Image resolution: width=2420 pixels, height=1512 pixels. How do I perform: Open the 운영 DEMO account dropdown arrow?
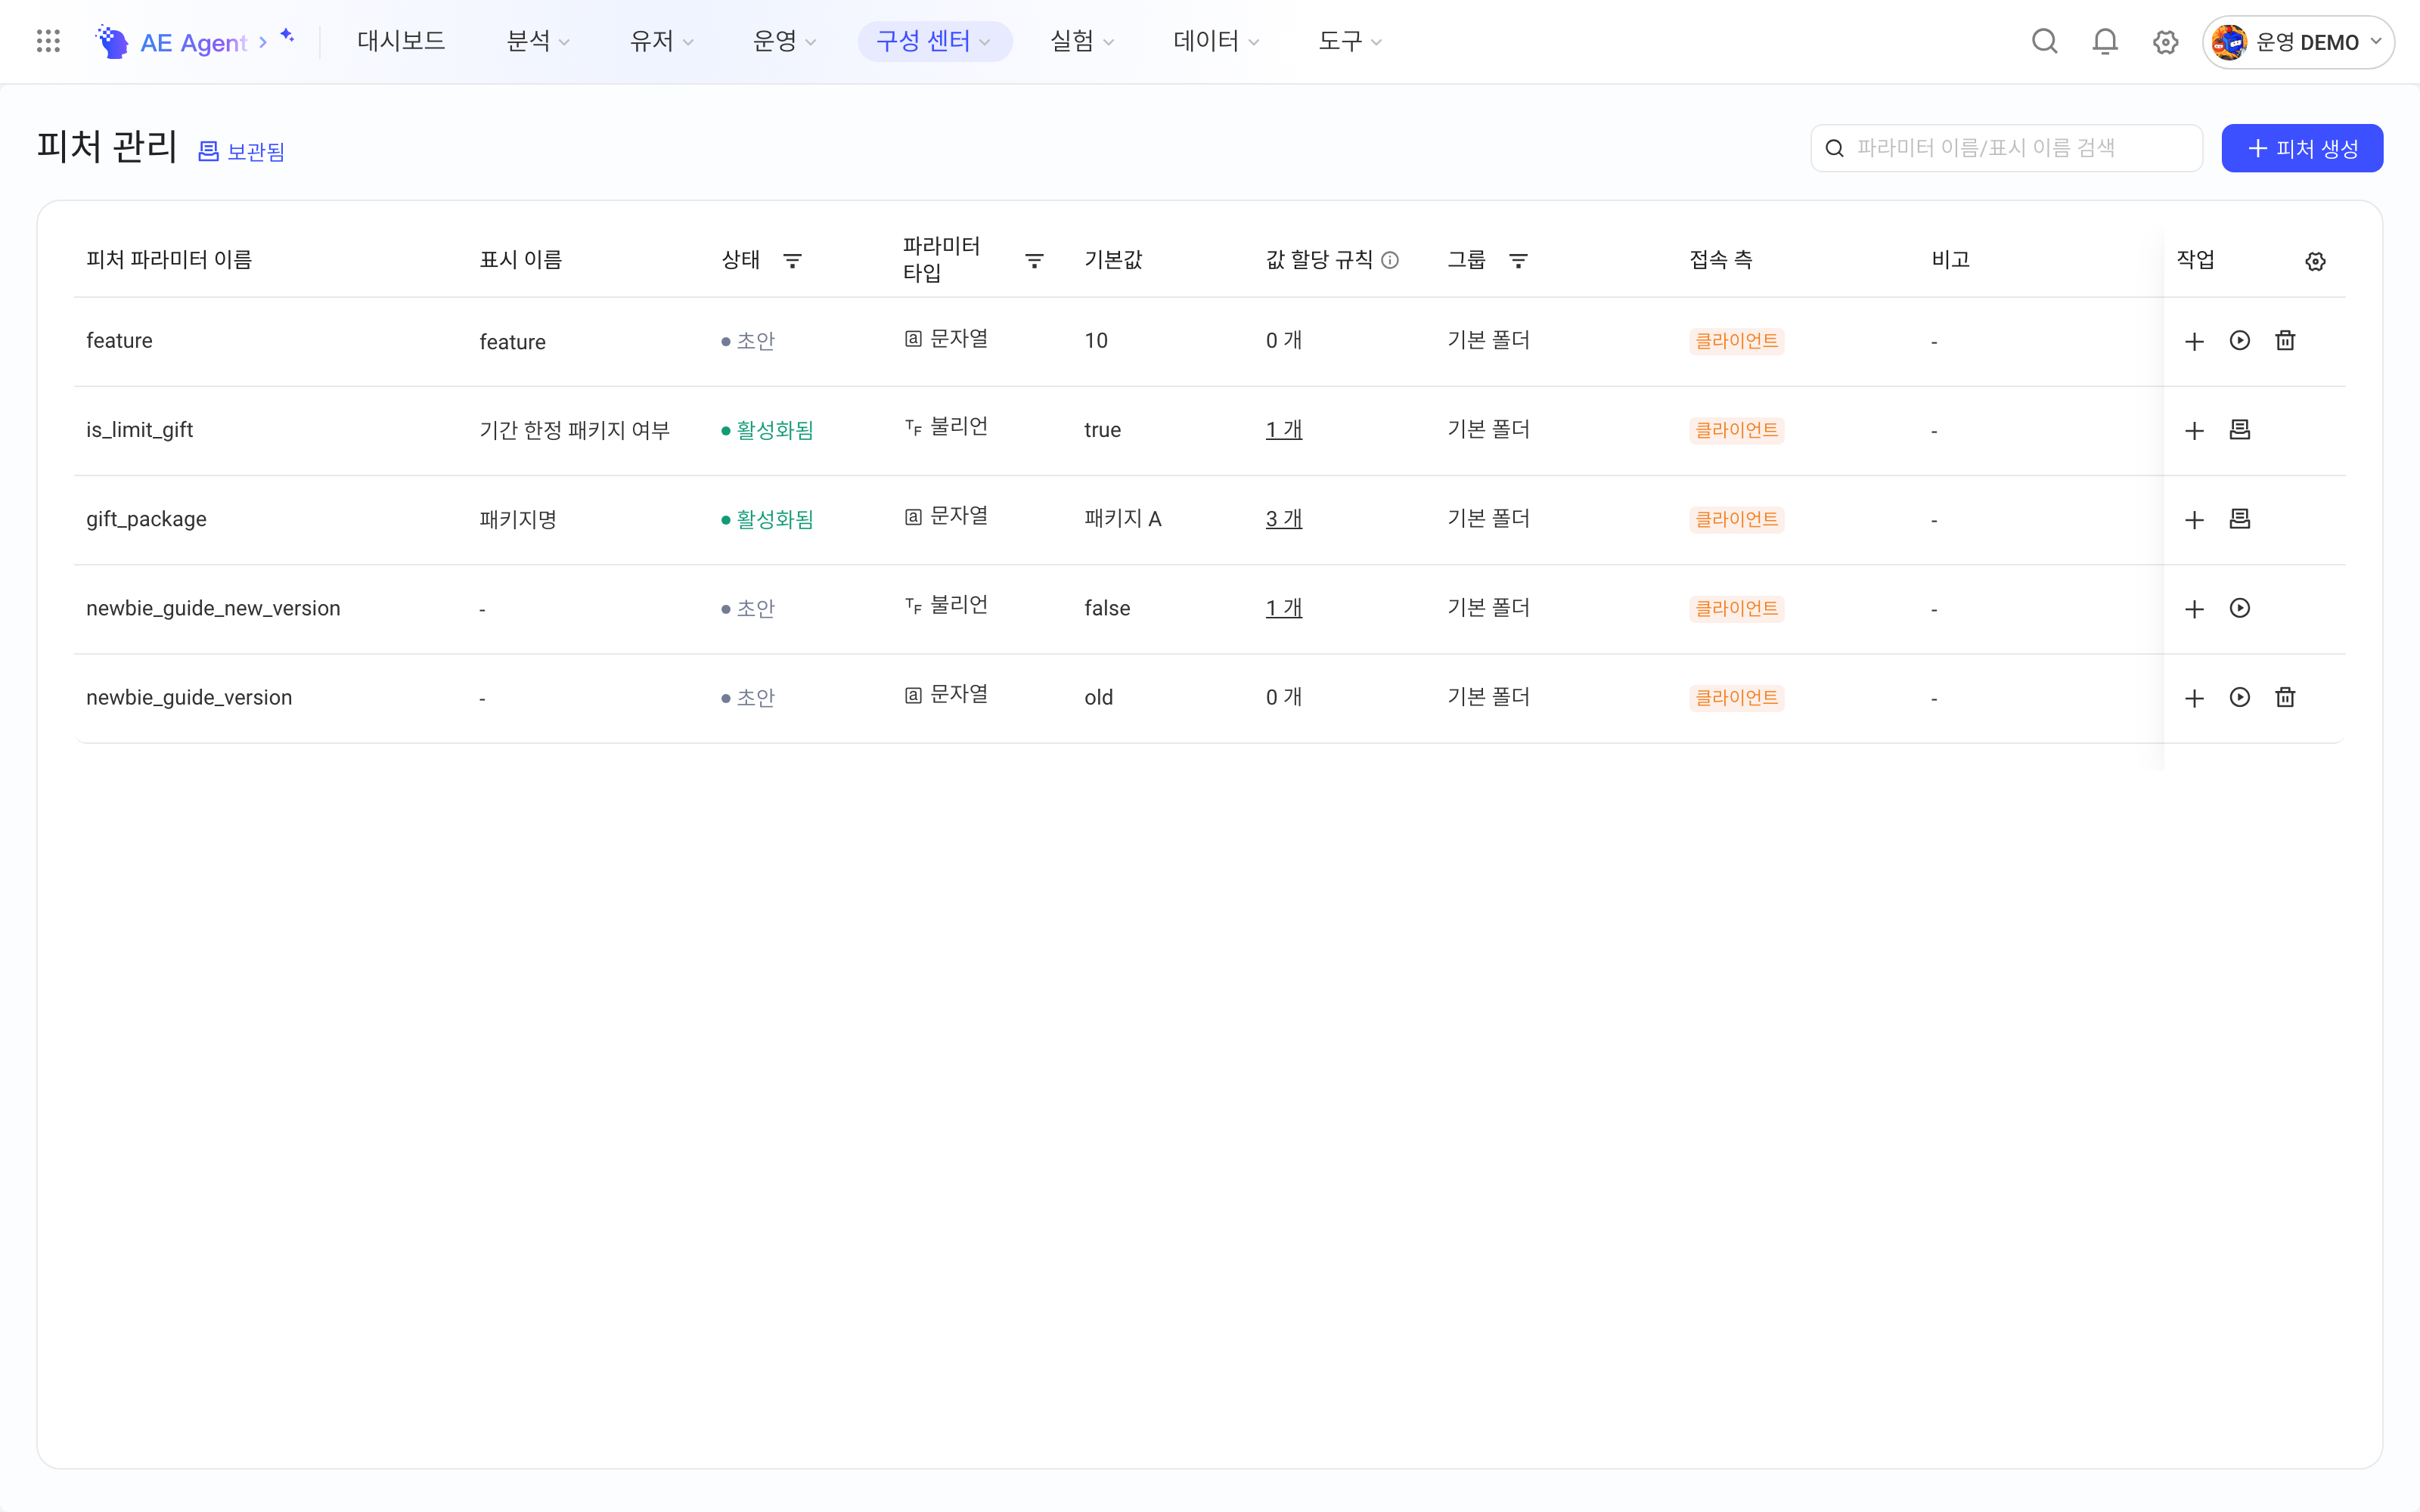(x=2376, y=42)
